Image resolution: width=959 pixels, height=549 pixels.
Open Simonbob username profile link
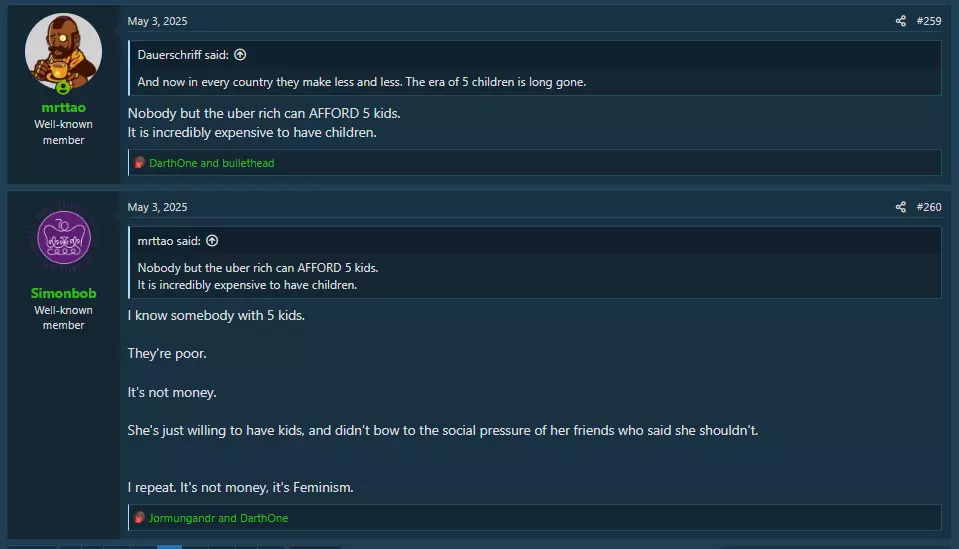64,293
